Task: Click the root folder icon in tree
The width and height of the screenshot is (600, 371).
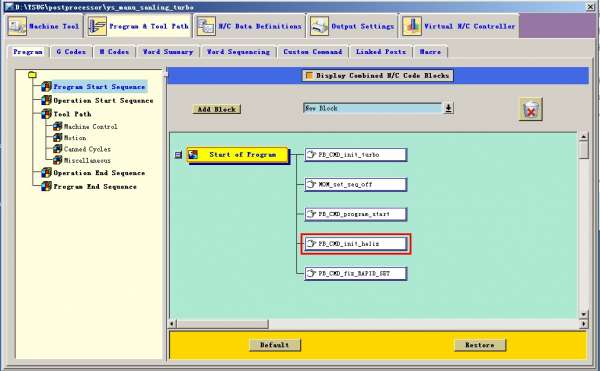Action: pos(33,75)
